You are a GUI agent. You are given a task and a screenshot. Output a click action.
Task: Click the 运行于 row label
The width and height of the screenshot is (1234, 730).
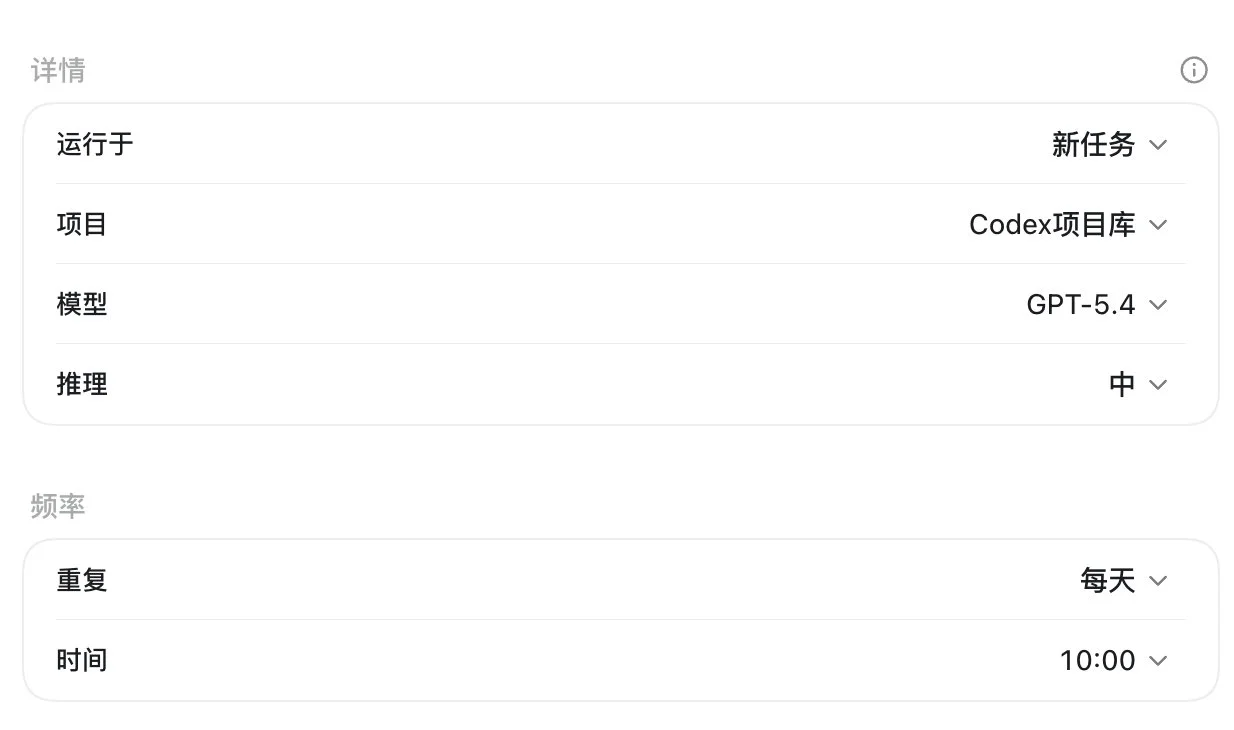pos(95,145)
